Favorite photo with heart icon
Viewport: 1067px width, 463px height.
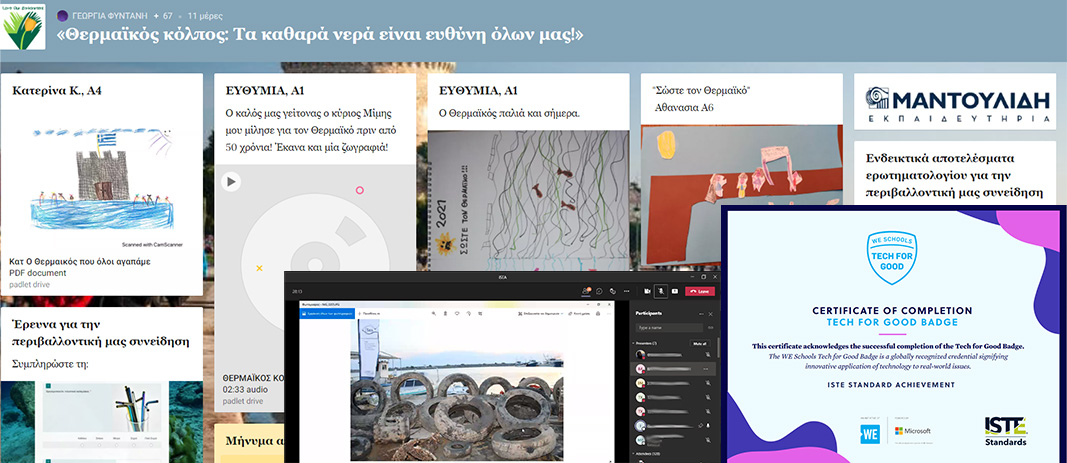[457, 313]
